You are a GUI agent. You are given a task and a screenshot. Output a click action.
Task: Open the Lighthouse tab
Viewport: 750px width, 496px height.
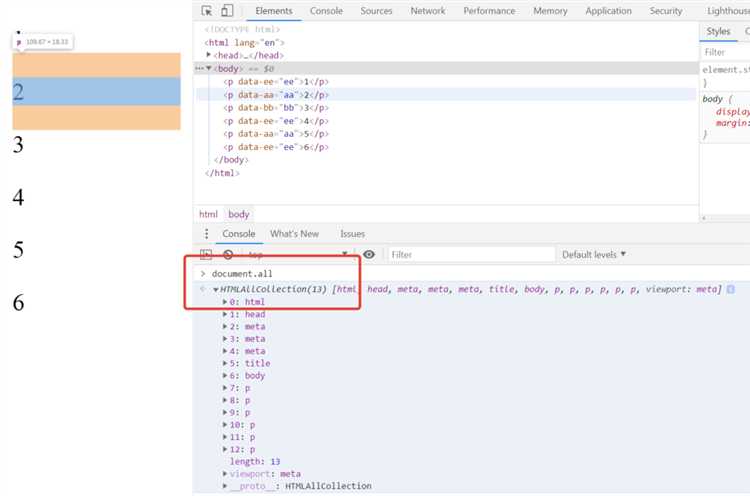(x=728, y=11)
